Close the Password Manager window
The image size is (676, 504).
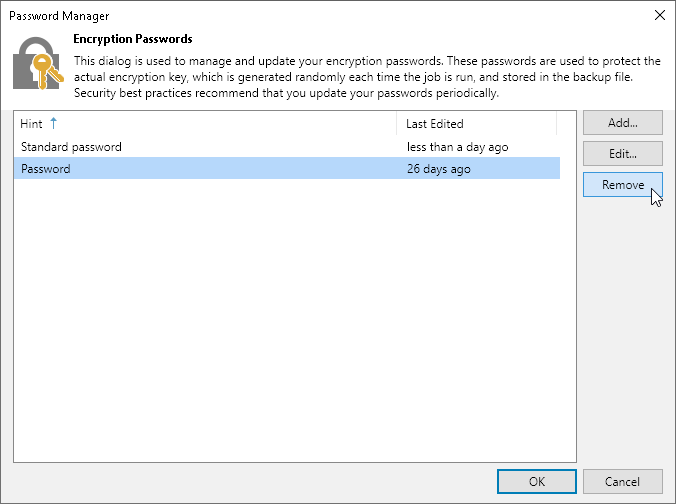click(x=660, y=16)
